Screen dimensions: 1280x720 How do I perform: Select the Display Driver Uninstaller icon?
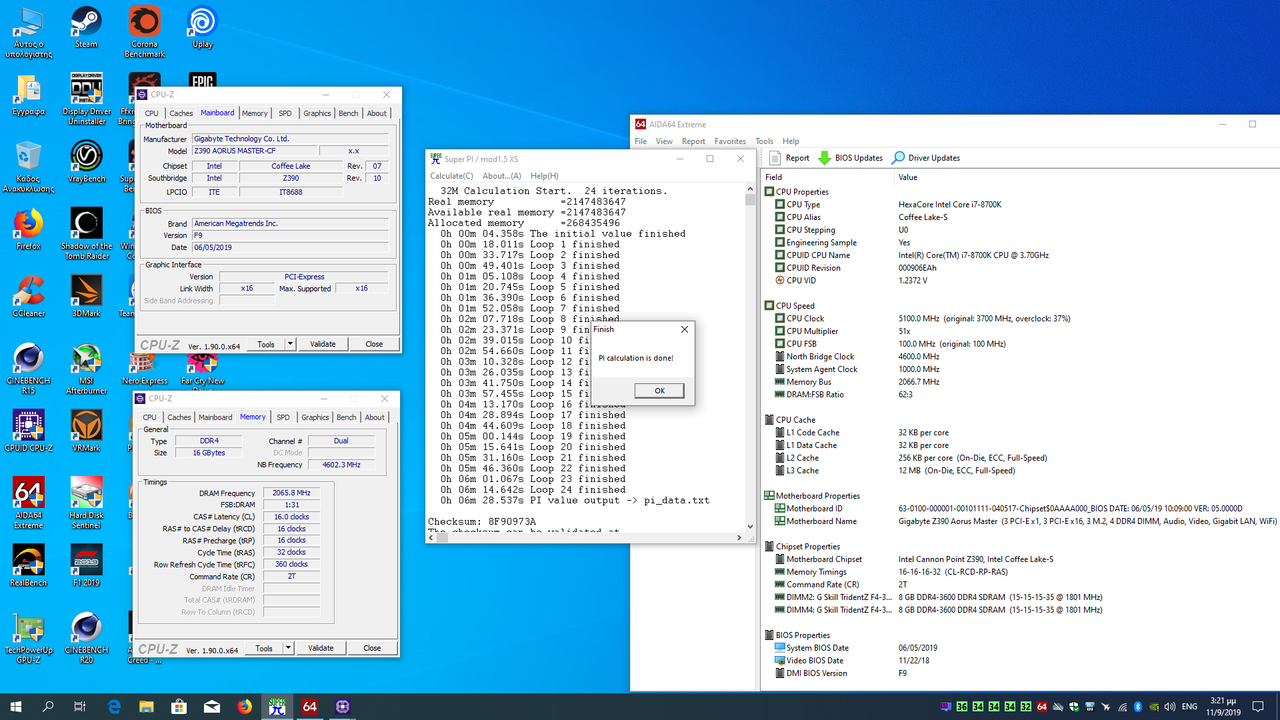(x=86, y=98)
